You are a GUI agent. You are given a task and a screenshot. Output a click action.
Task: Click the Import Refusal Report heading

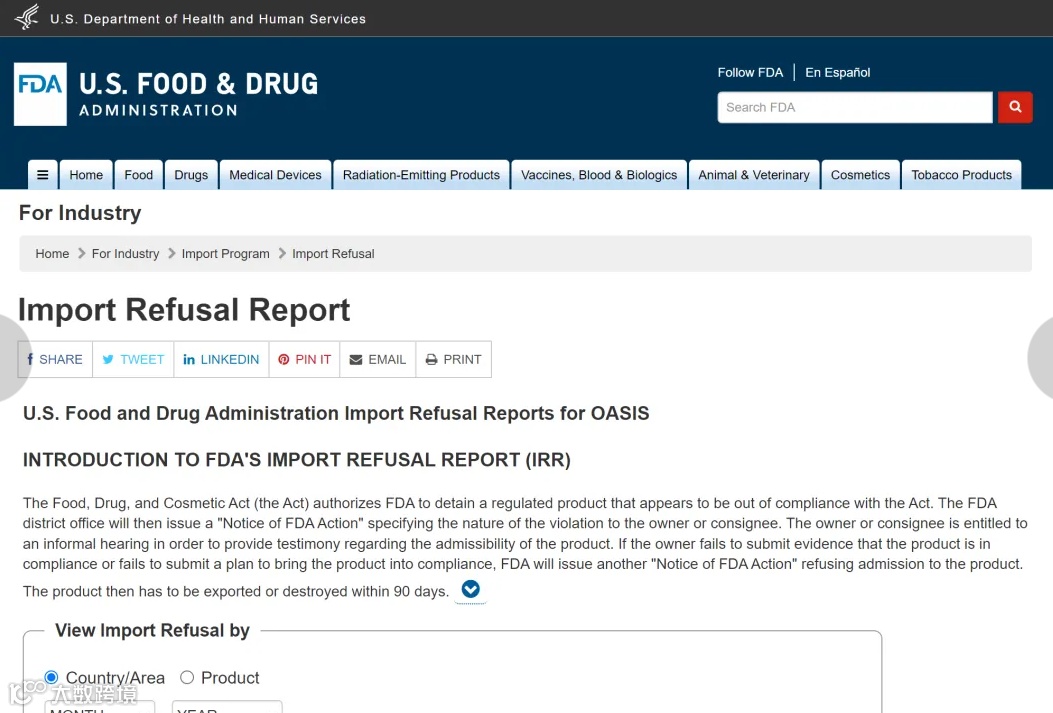pyautogui.click(x=184, y=310)
